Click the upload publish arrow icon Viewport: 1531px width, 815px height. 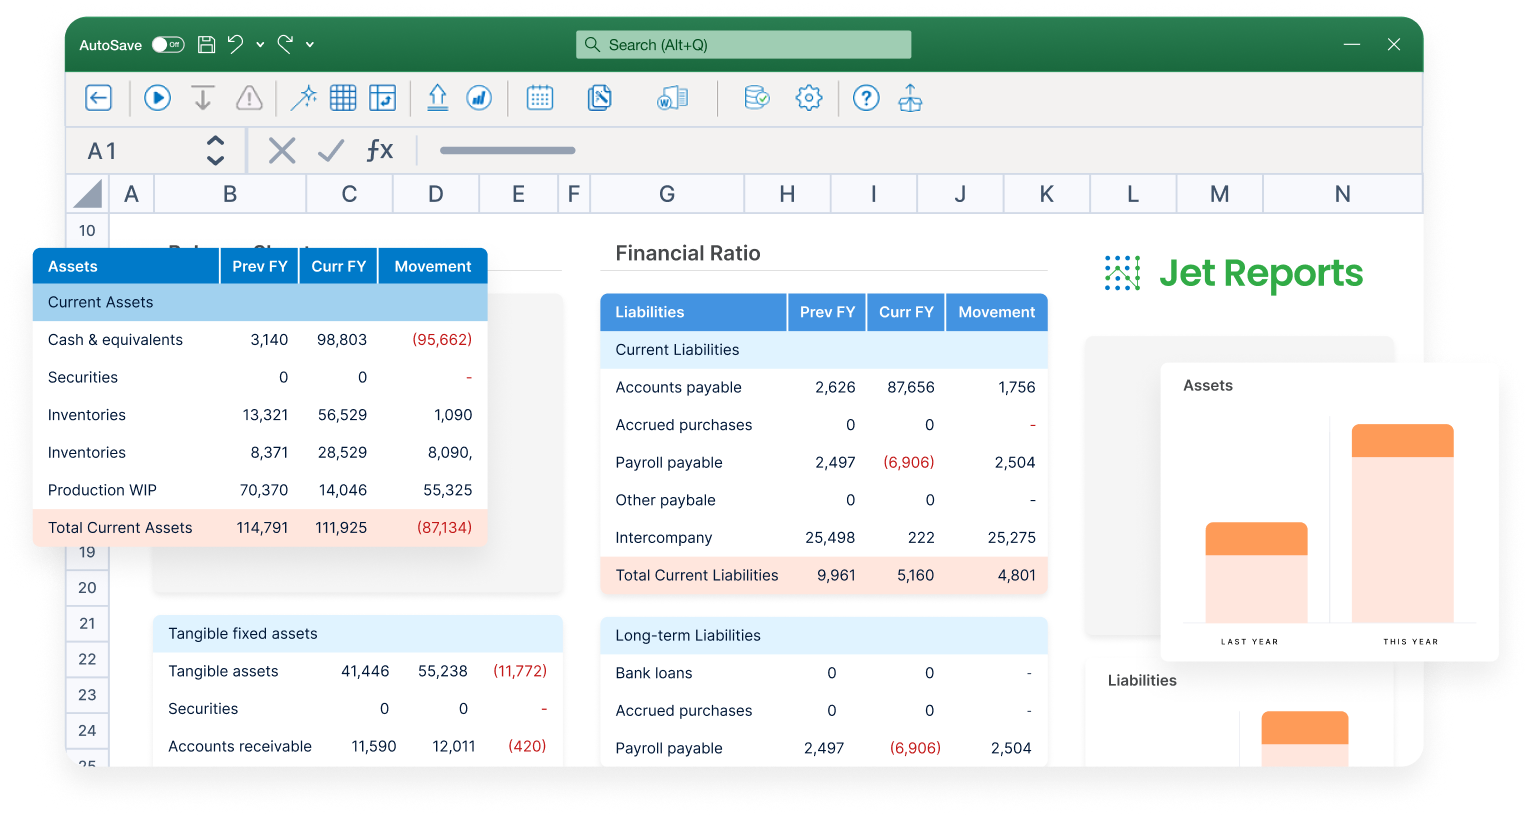tap(437, 98)
